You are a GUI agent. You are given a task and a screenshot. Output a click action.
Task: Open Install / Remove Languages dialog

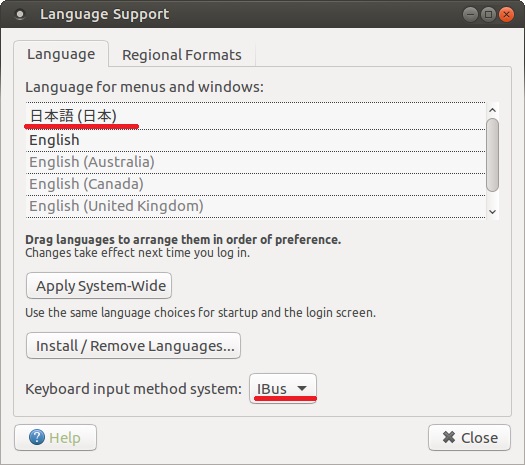coord(133,345)
